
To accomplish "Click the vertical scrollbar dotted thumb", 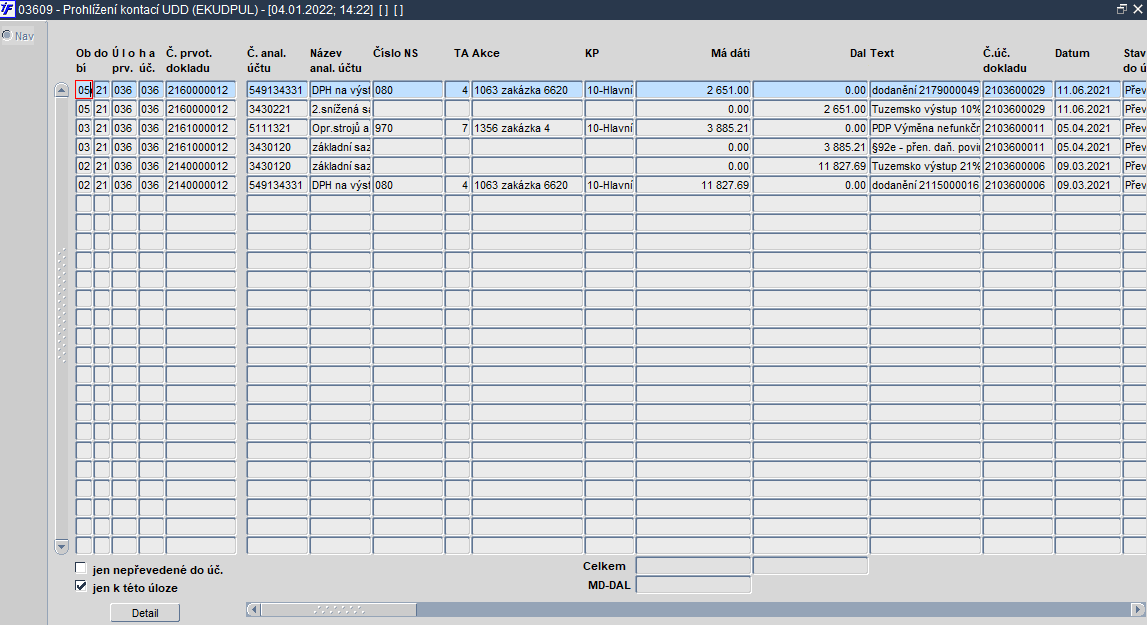I will (61, 305).
